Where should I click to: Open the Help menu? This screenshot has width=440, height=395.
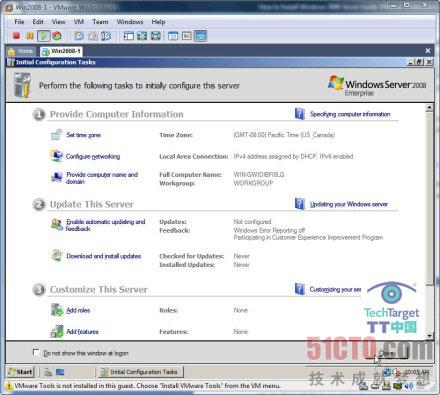pos(158,22)
